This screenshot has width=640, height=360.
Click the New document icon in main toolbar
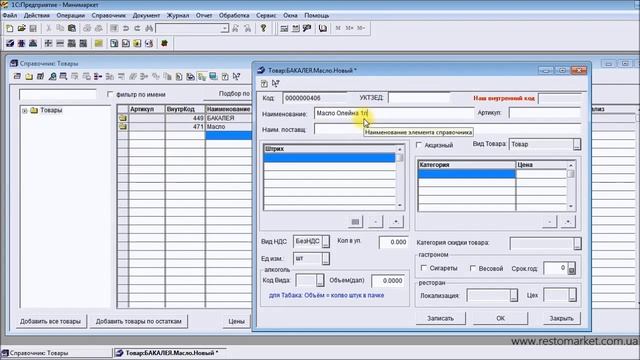click(x=10, y=28)
